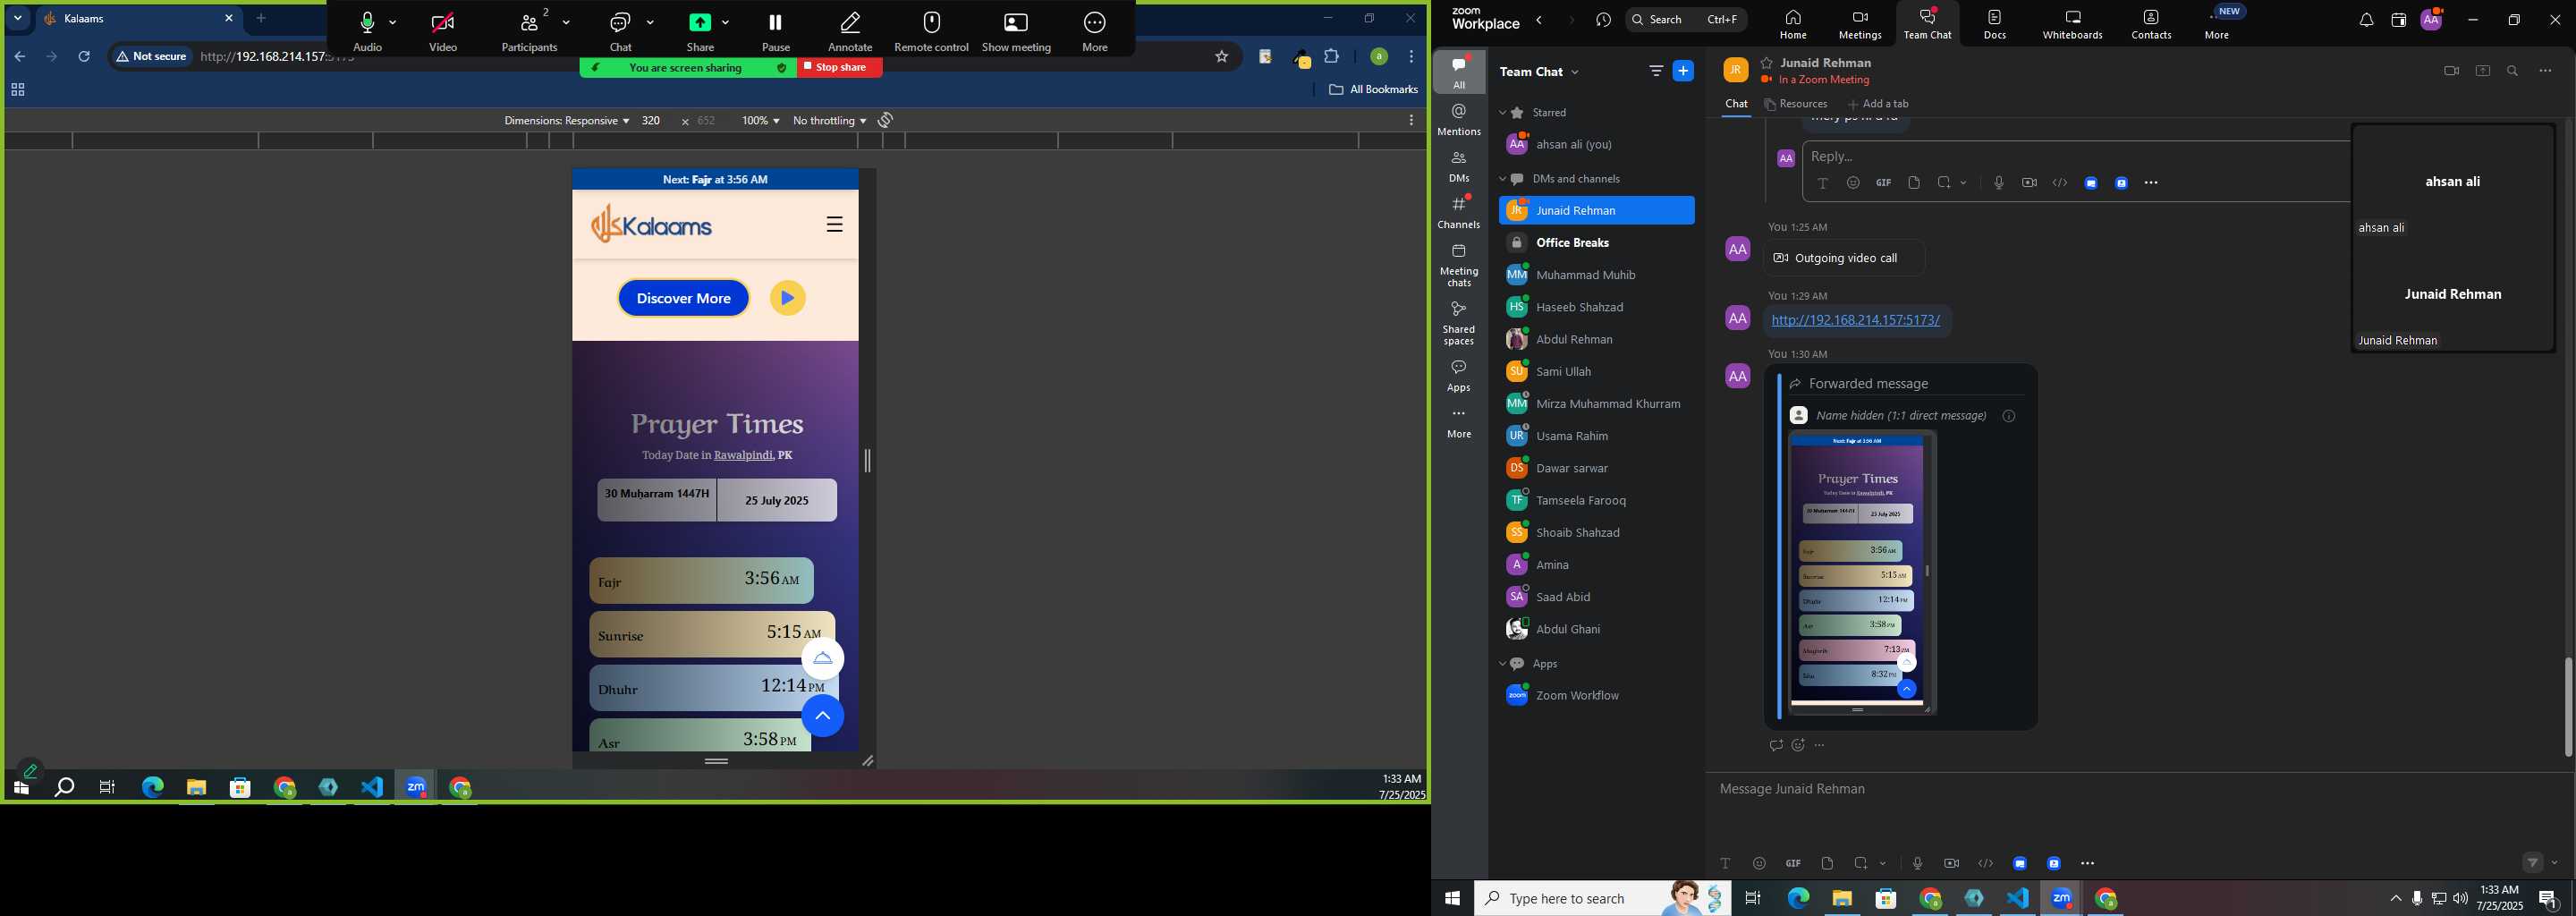Pause the screen share
The image size is (2576, 916).
(x=775, y=31)
